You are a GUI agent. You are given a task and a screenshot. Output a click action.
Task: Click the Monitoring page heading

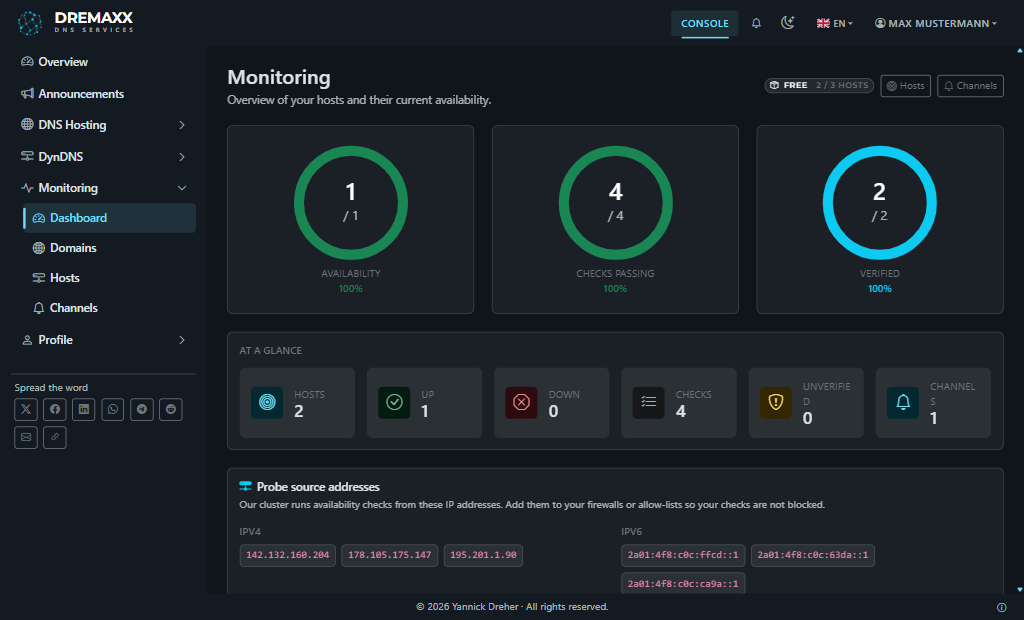point(279,77)
